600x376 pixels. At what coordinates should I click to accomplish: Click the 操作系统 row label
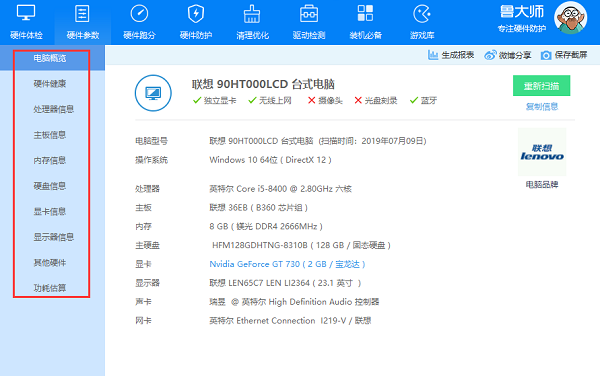point(152,160)
